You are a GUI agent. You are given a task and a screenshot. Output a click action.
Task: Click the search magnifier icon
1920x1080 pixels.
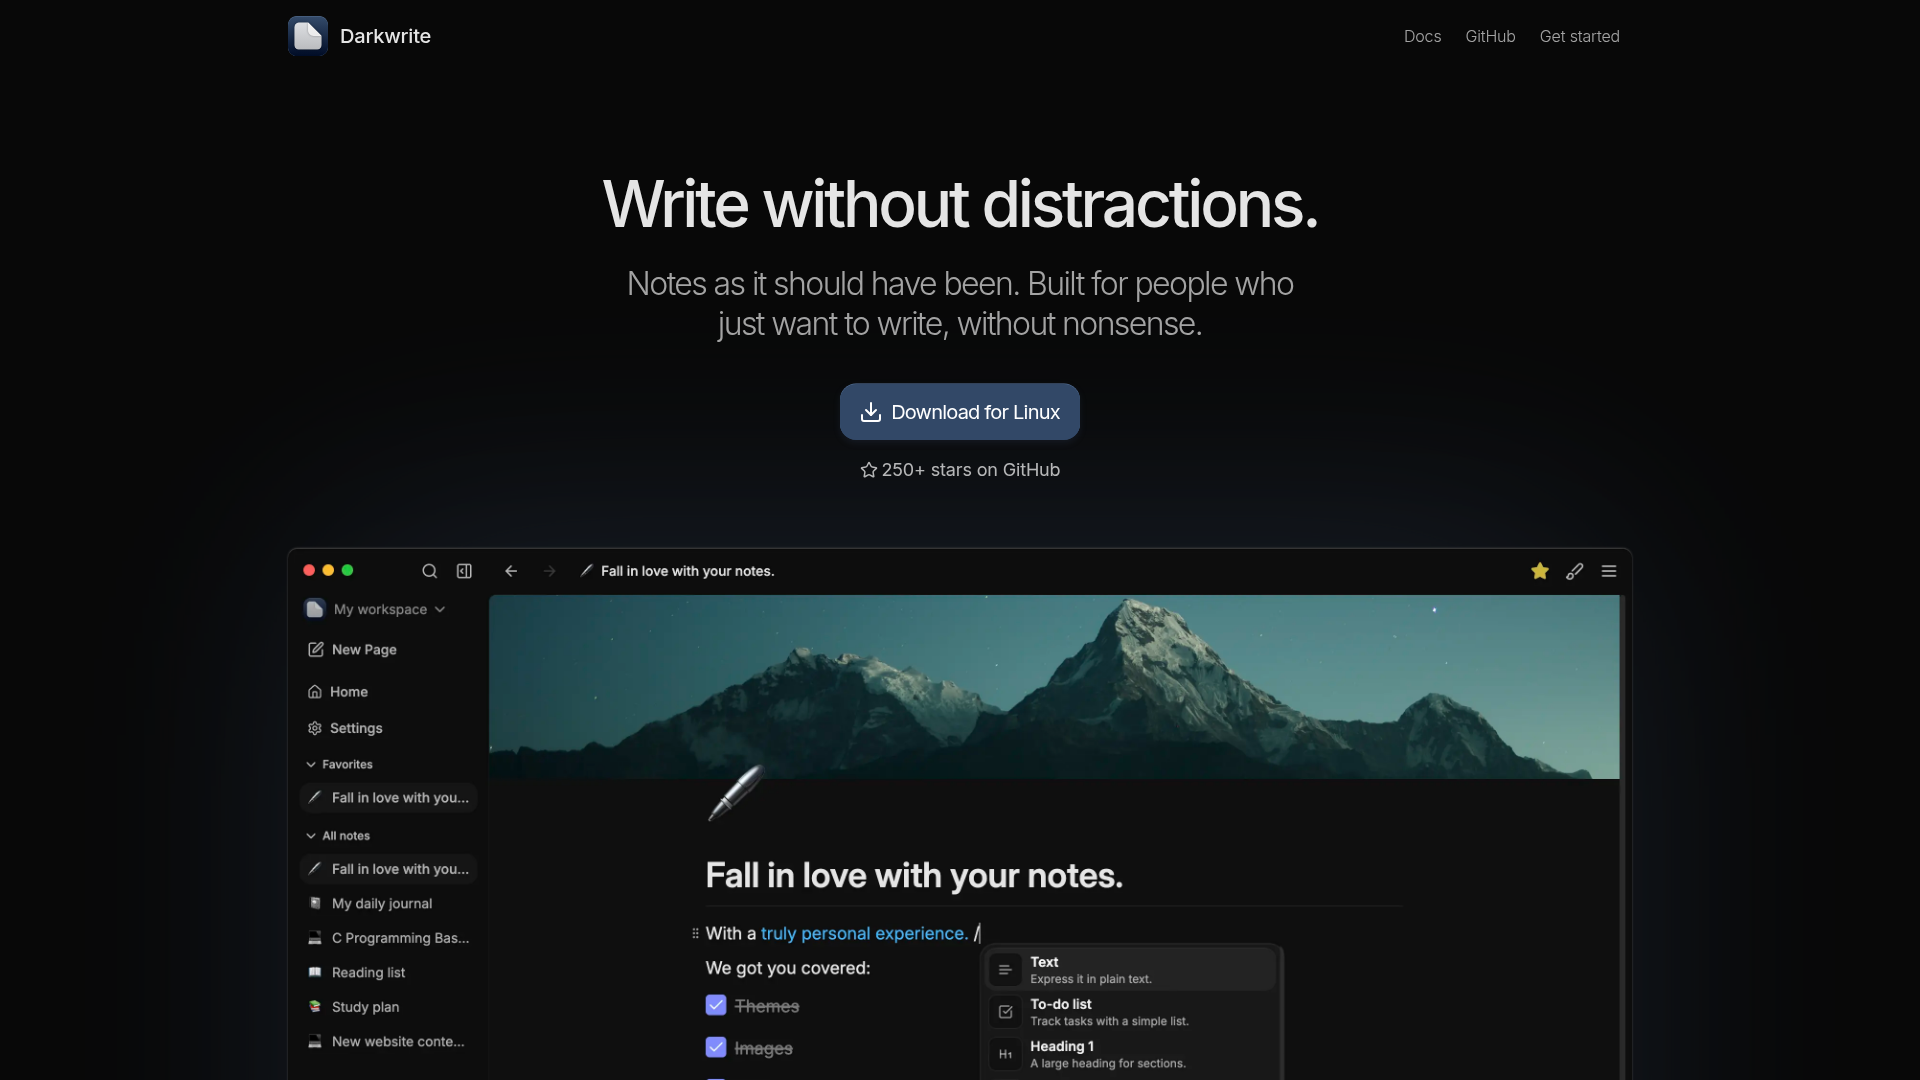point(430,571)
